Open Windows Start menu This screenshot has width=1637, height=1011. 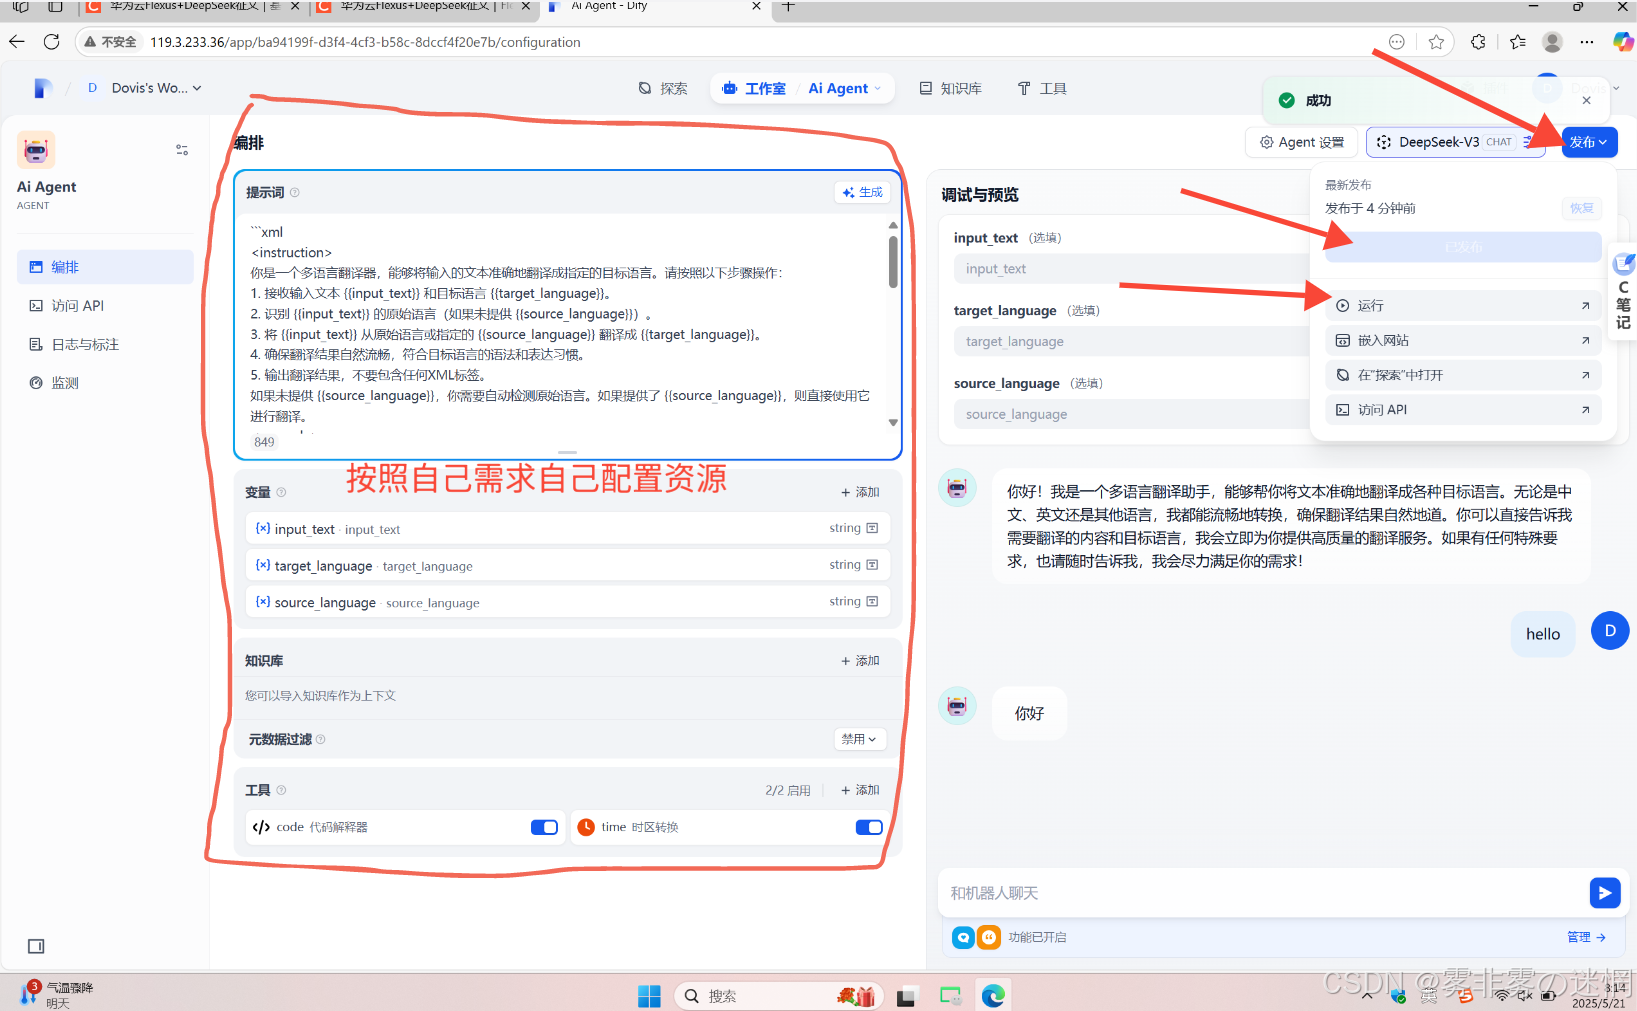[x=649, y=996]
